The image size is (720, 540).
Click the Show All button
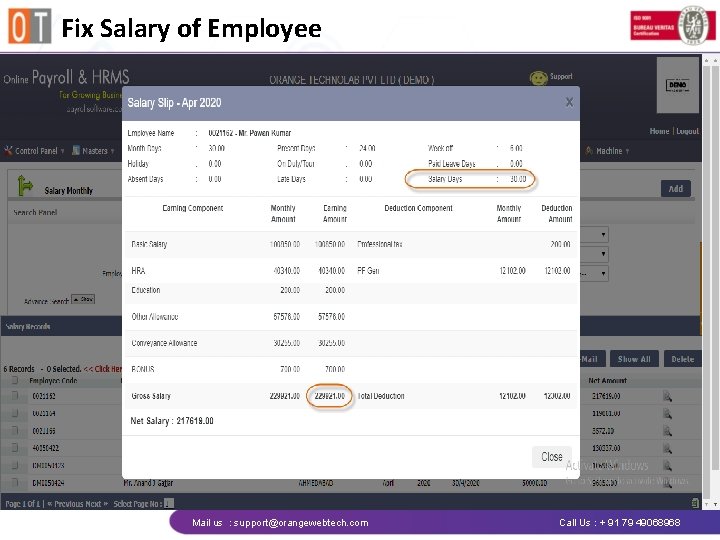634,359
